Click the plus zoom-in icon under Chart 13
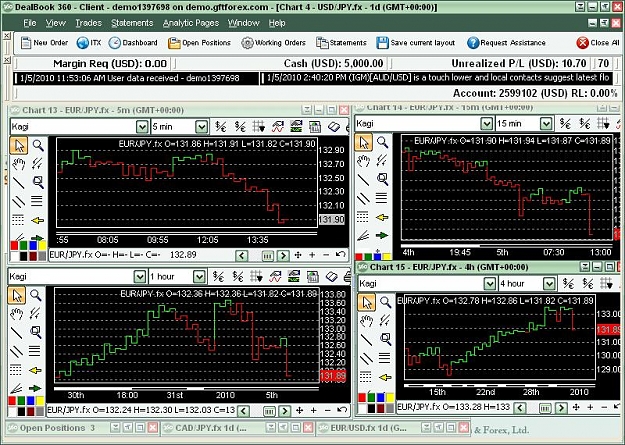 (x=312, y=255)
